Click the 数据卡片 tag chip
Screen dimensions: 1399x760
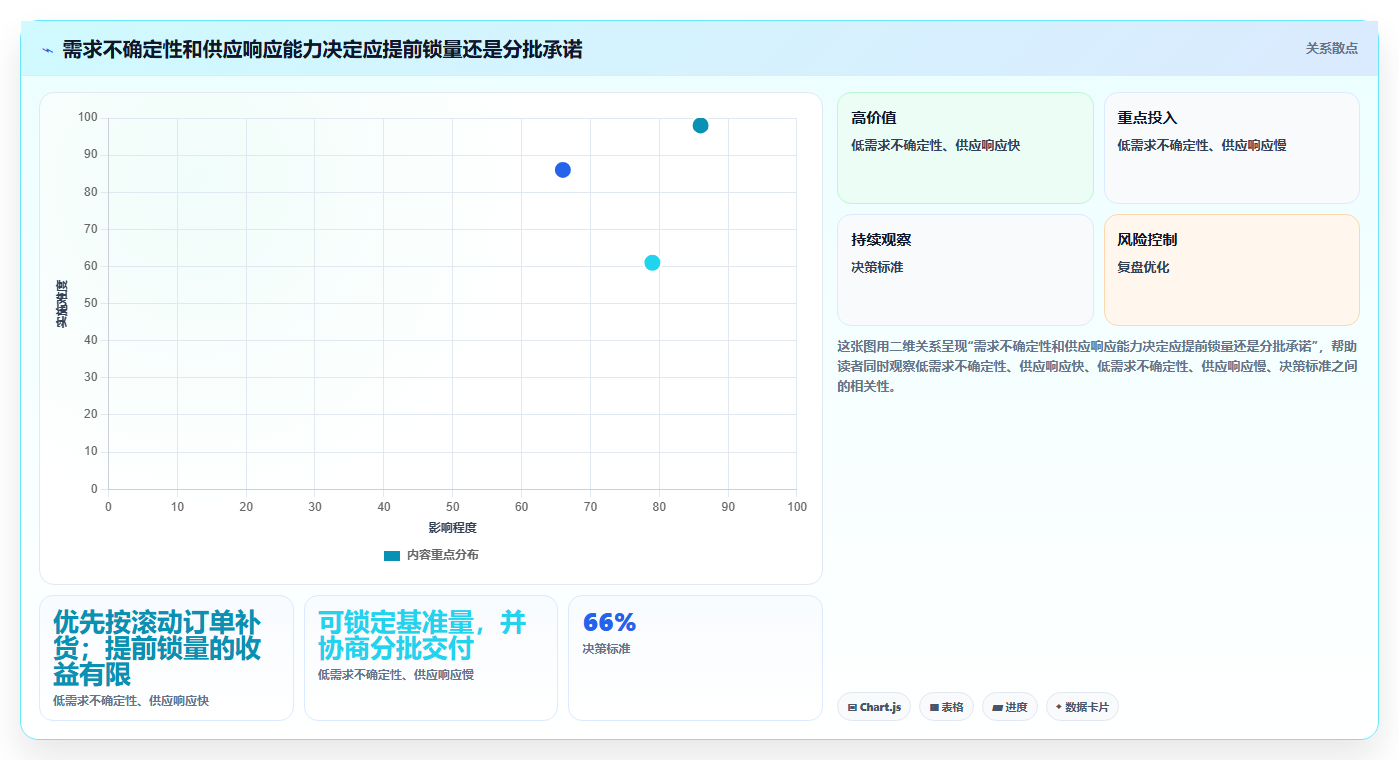[1082, 707]
